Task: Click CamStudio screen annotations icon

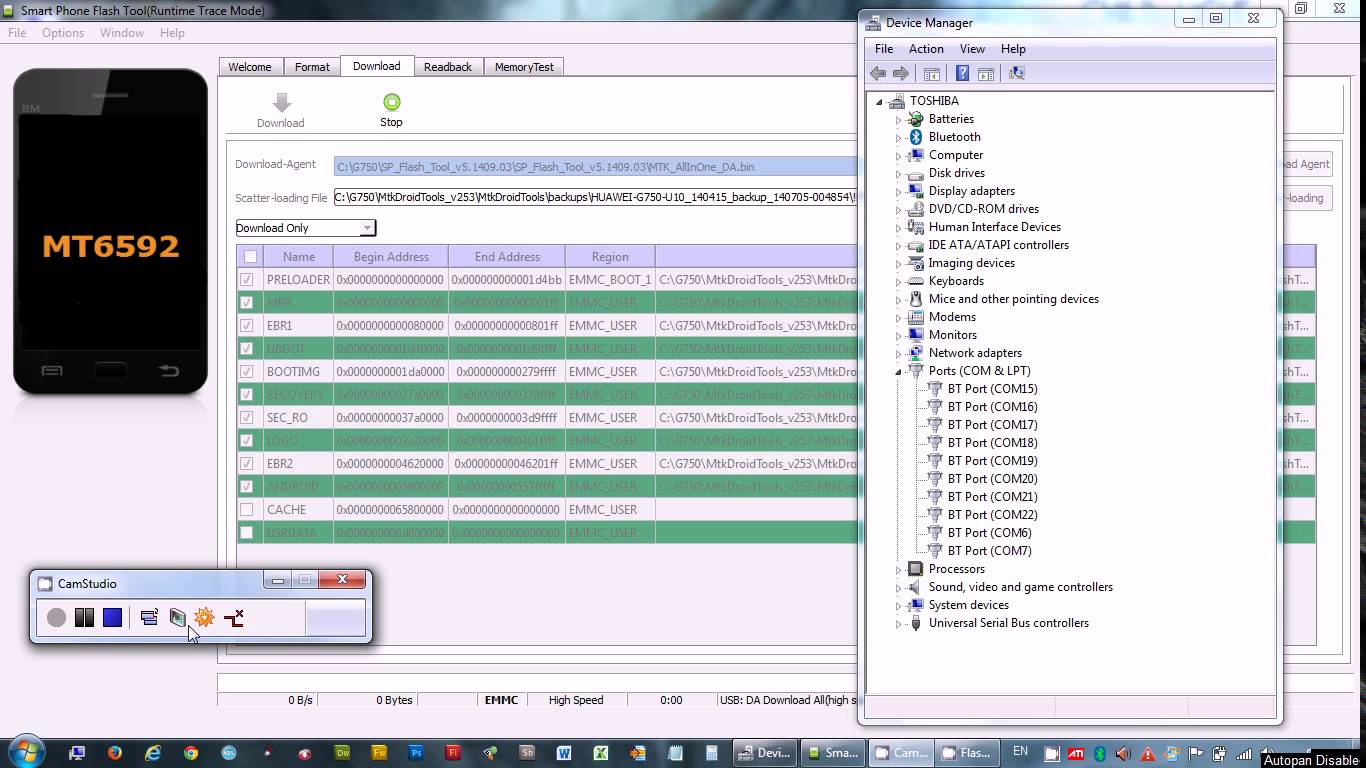Action: 177,618
